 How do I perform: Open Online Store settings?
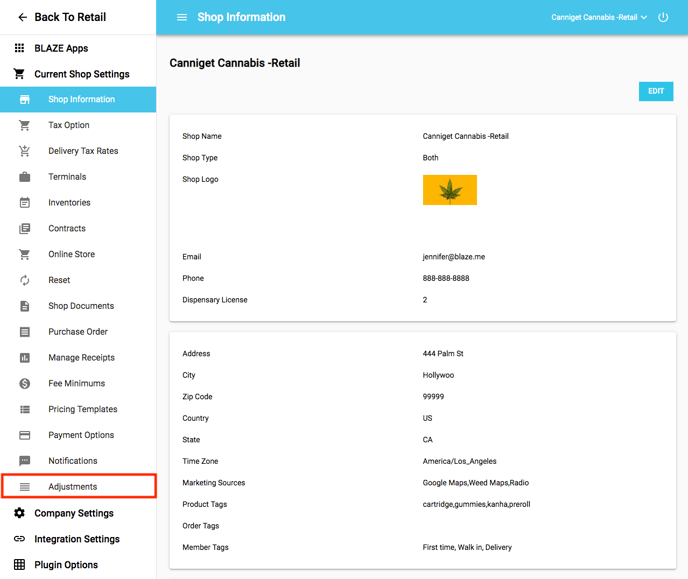[x=78, y=254]
